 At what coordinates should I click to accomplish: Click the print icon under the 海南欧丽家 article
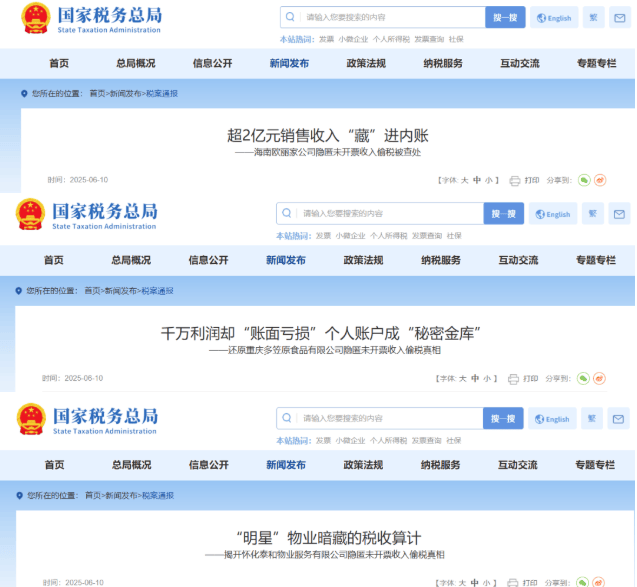point(516,180)
